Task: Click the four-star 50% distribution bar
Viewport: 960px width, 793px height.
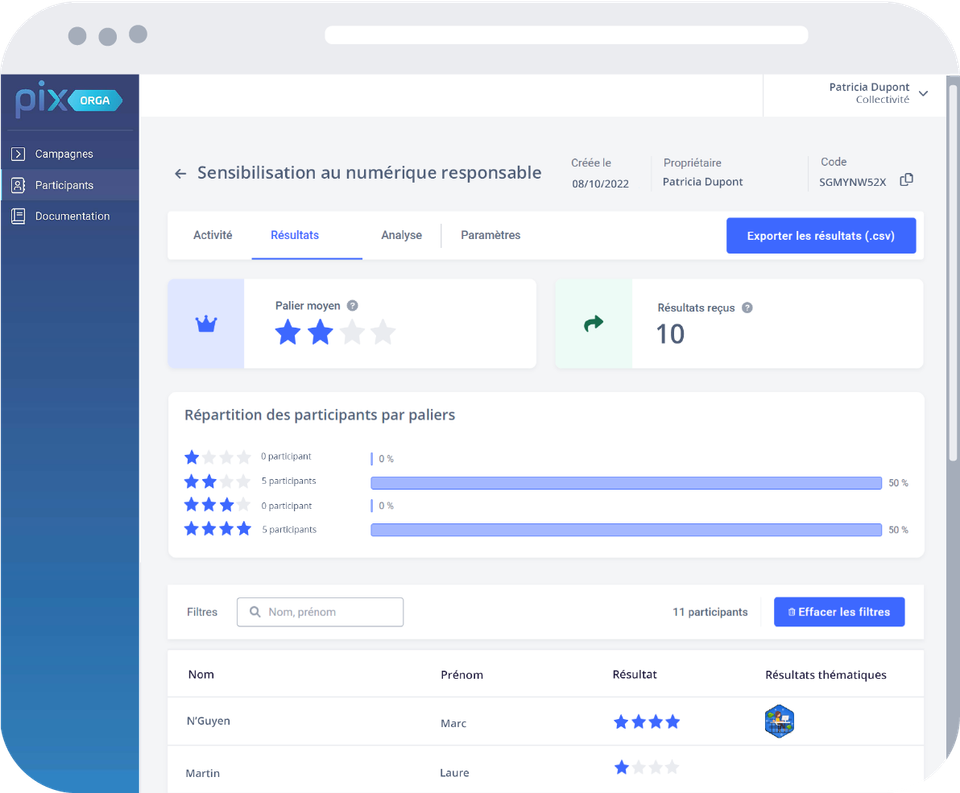Action: (x=625, y=530)
